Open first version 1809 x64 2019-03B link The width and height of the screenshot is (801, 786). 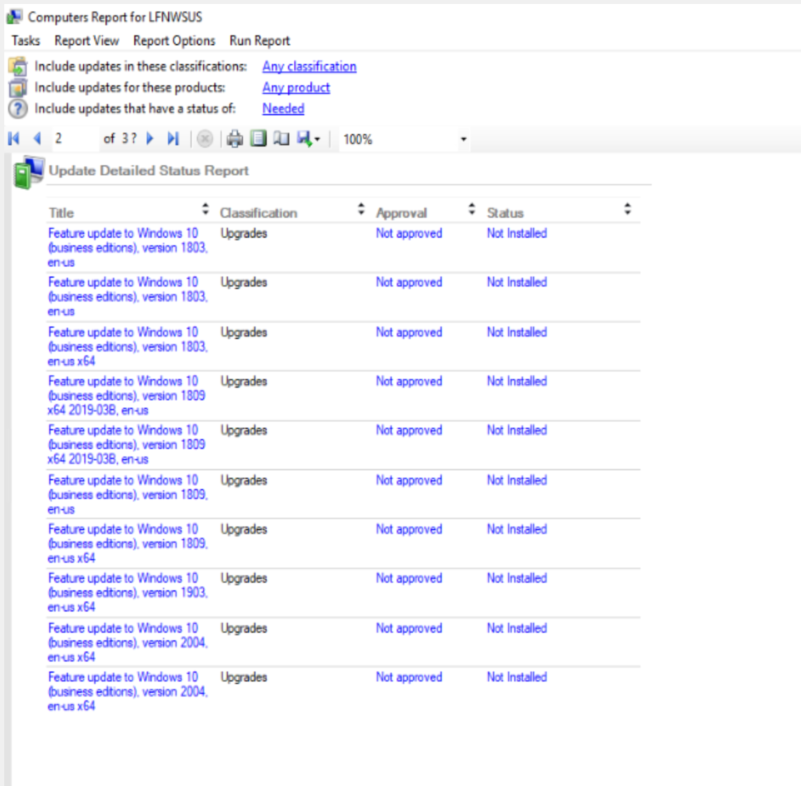point(127,396)
